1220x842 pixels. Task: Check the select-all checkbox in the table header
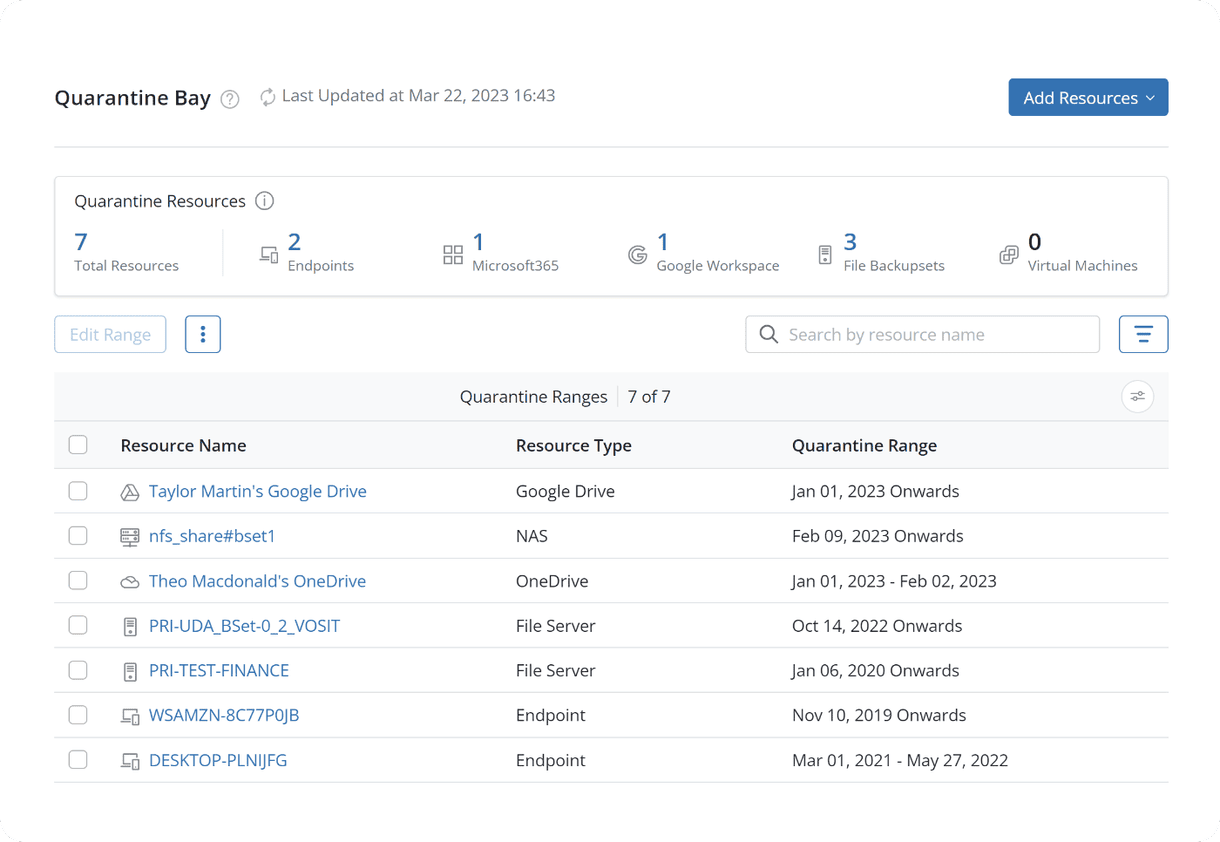point(78,444)
